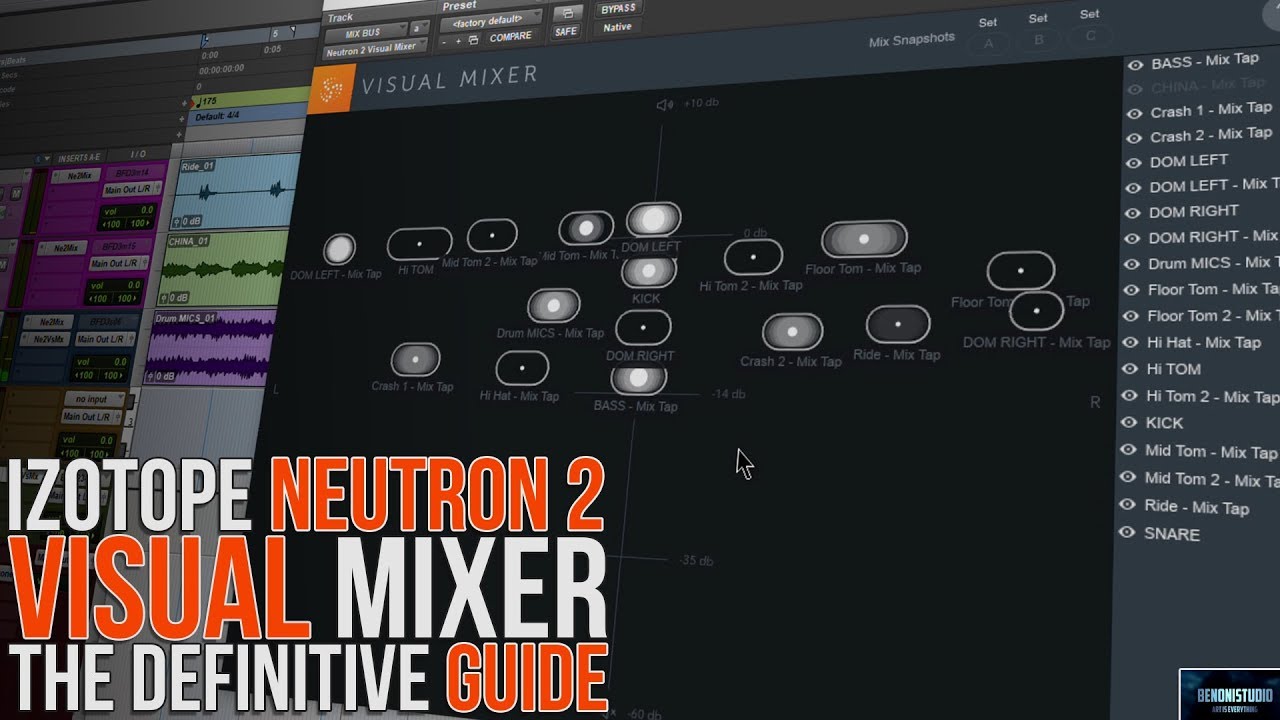The image size is (1280, 720).
Task: Select the DOM RIGHT node below KICK
Action: (x=643, y=327)
